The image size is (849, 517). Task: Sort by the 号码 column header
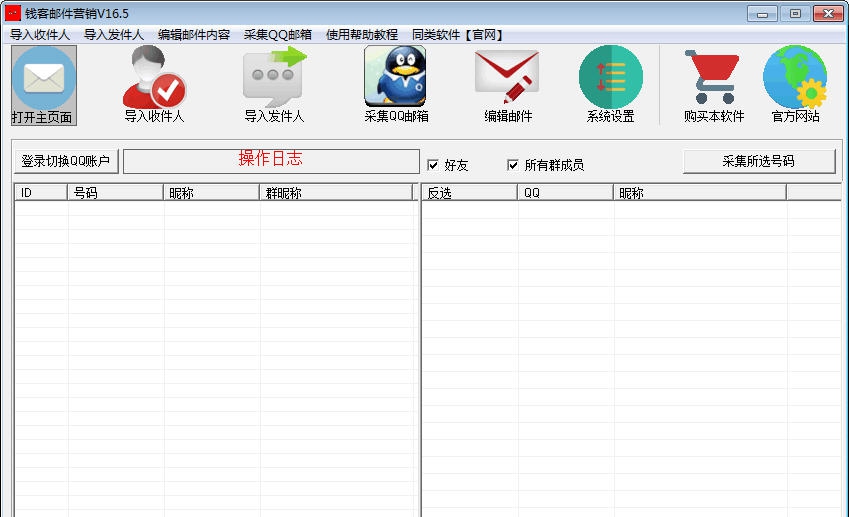click(115, 193)
